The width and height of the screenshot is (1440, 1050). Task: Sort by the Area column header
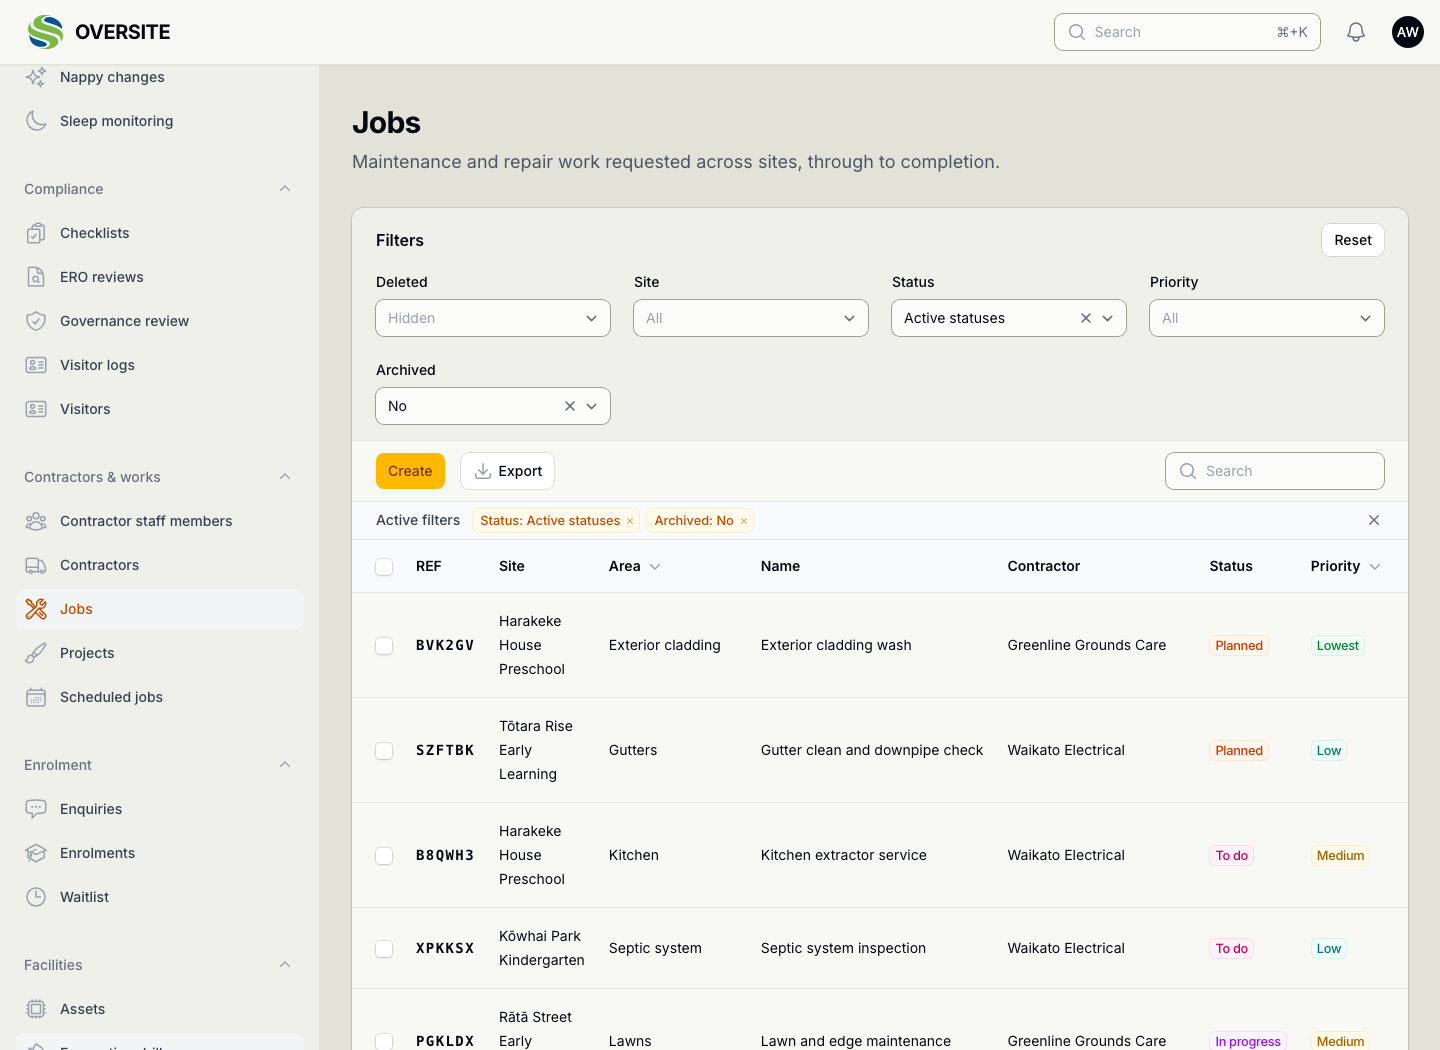coord(635,566)
